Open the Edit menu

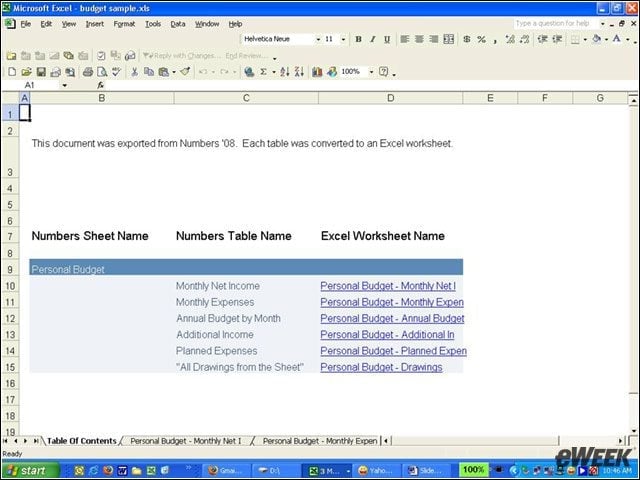click(x=46, y=24)
